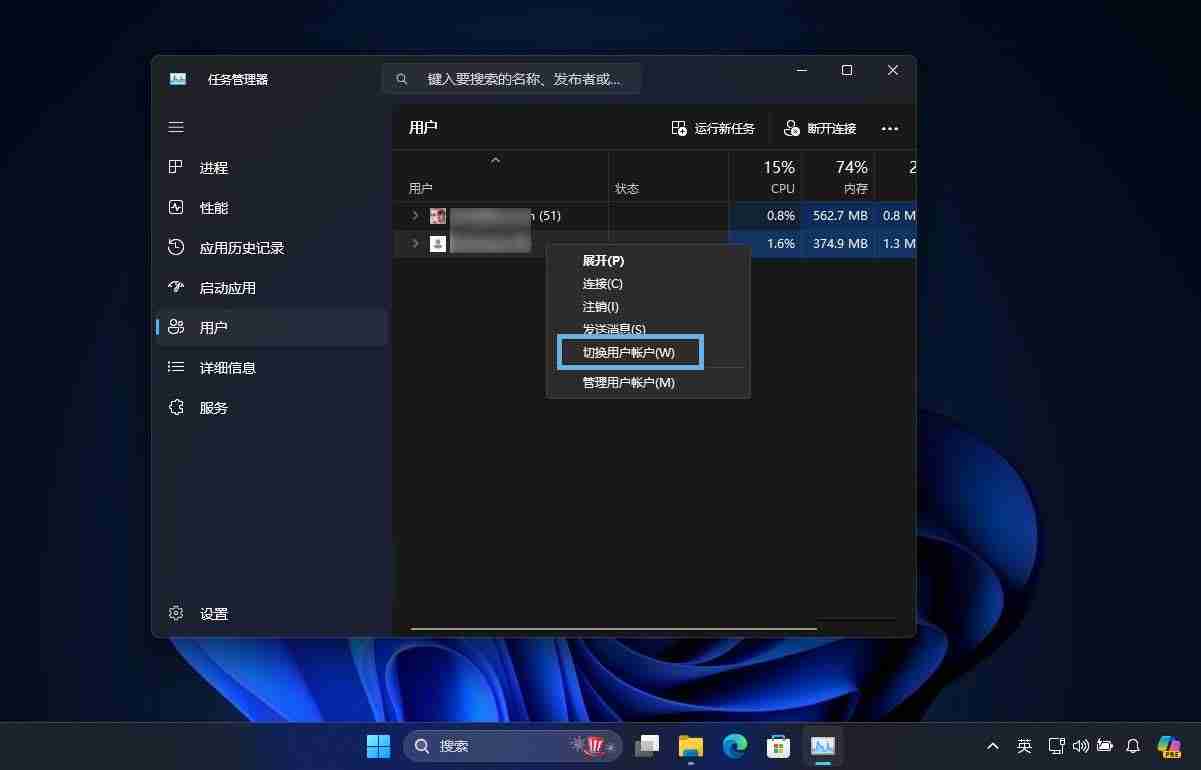Open the ... overflow menu
Screen dimensions: 1201x770
pos(889,128)
